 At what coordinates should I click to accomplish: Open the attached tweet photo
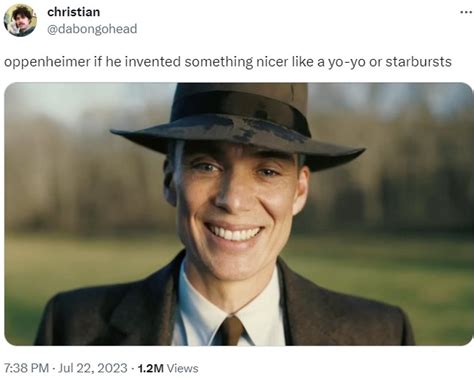pyautogui.click(x=238, y=214)
